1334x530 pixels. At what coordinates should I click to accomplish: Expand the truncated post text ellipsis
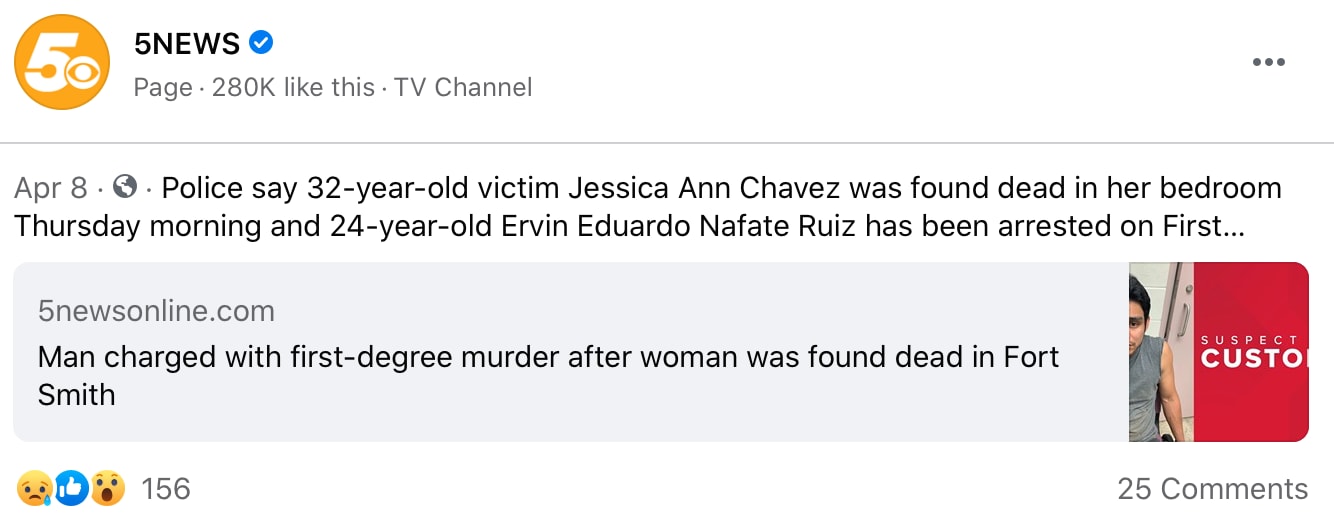point(1233,226)
